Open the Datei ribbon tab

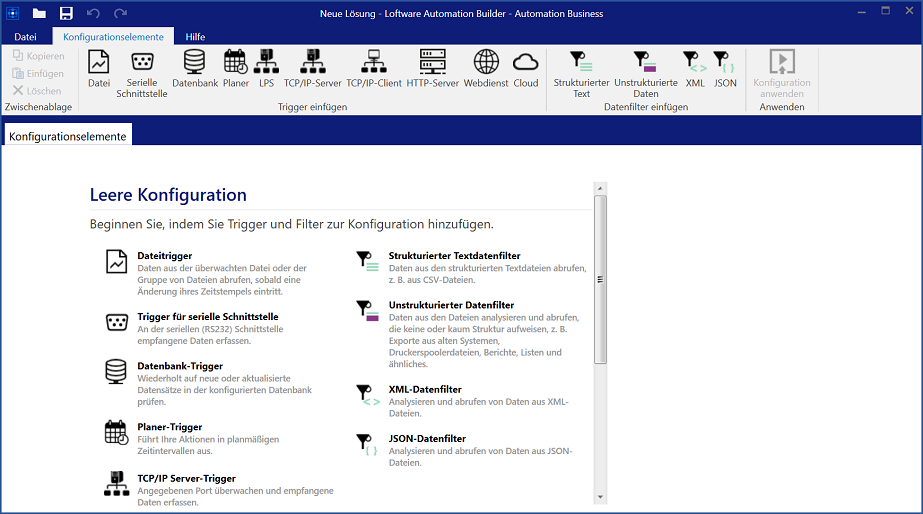point(25,37)
